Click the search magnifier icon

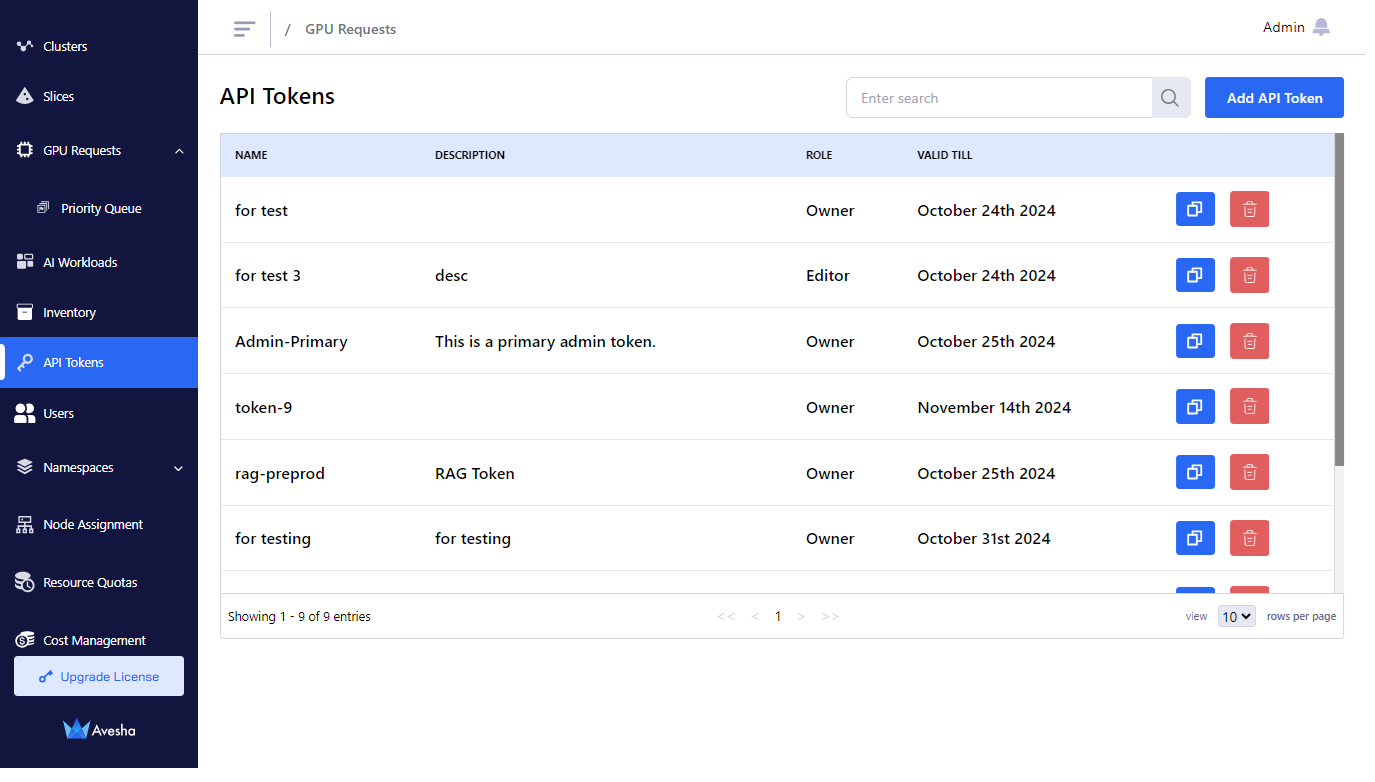click(1170, 98)
